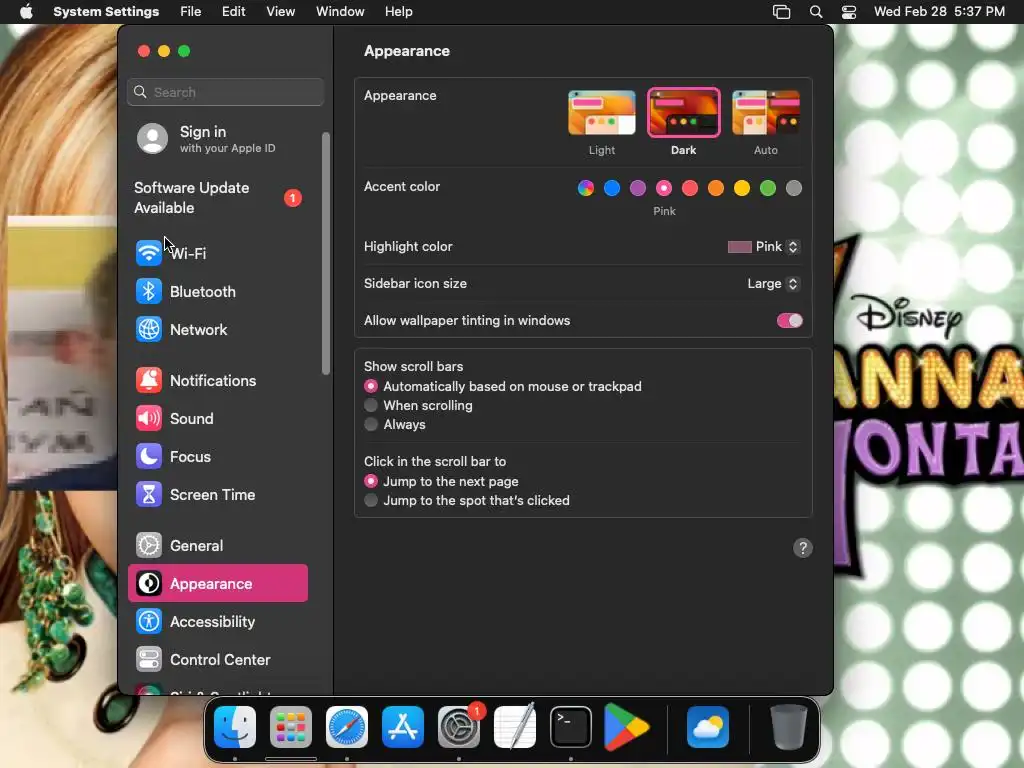Click Sign in with your Apple ID

[x=217, y=139]
